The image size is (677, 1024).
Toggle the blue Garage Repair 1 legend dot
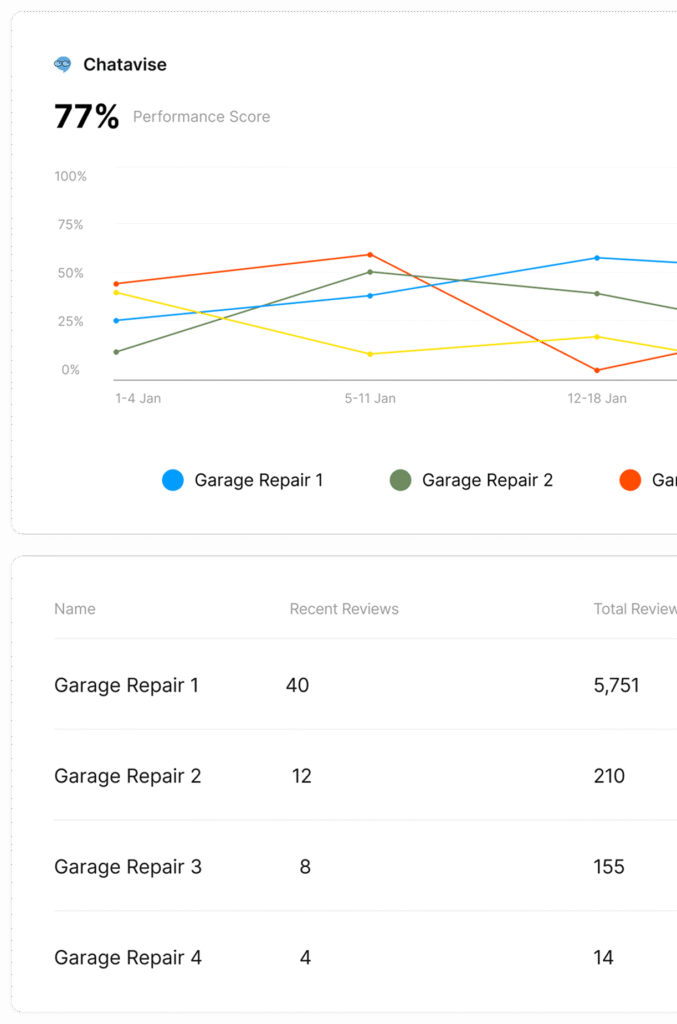point(173,480)
